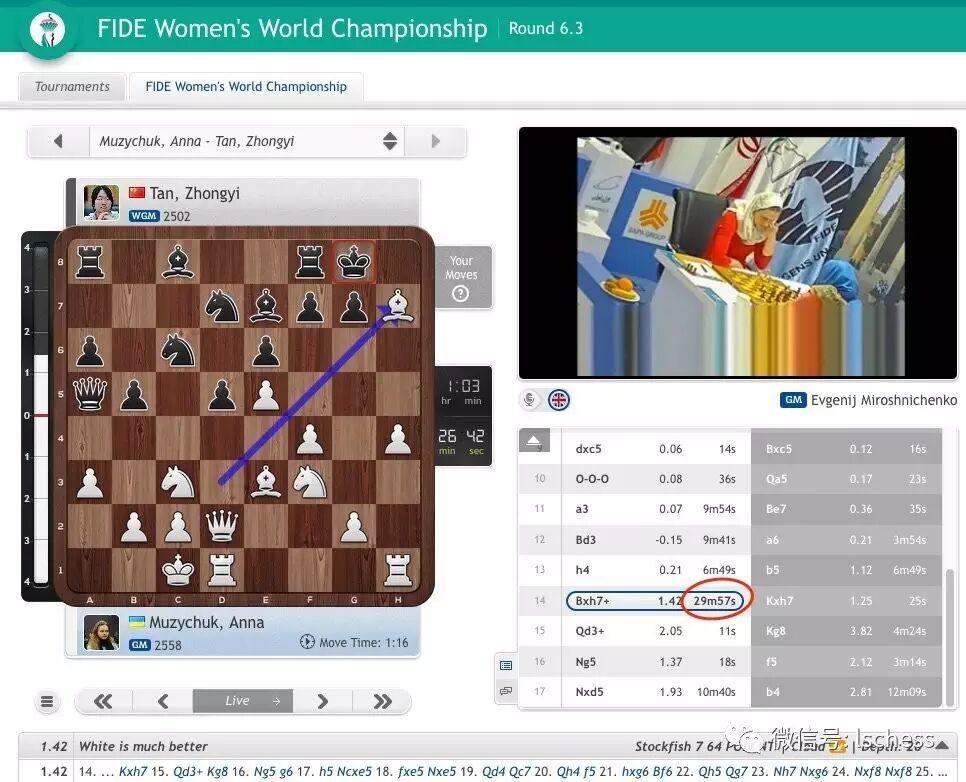
Task: Select black move Kxh7 in move list
Action: (846, 601)
